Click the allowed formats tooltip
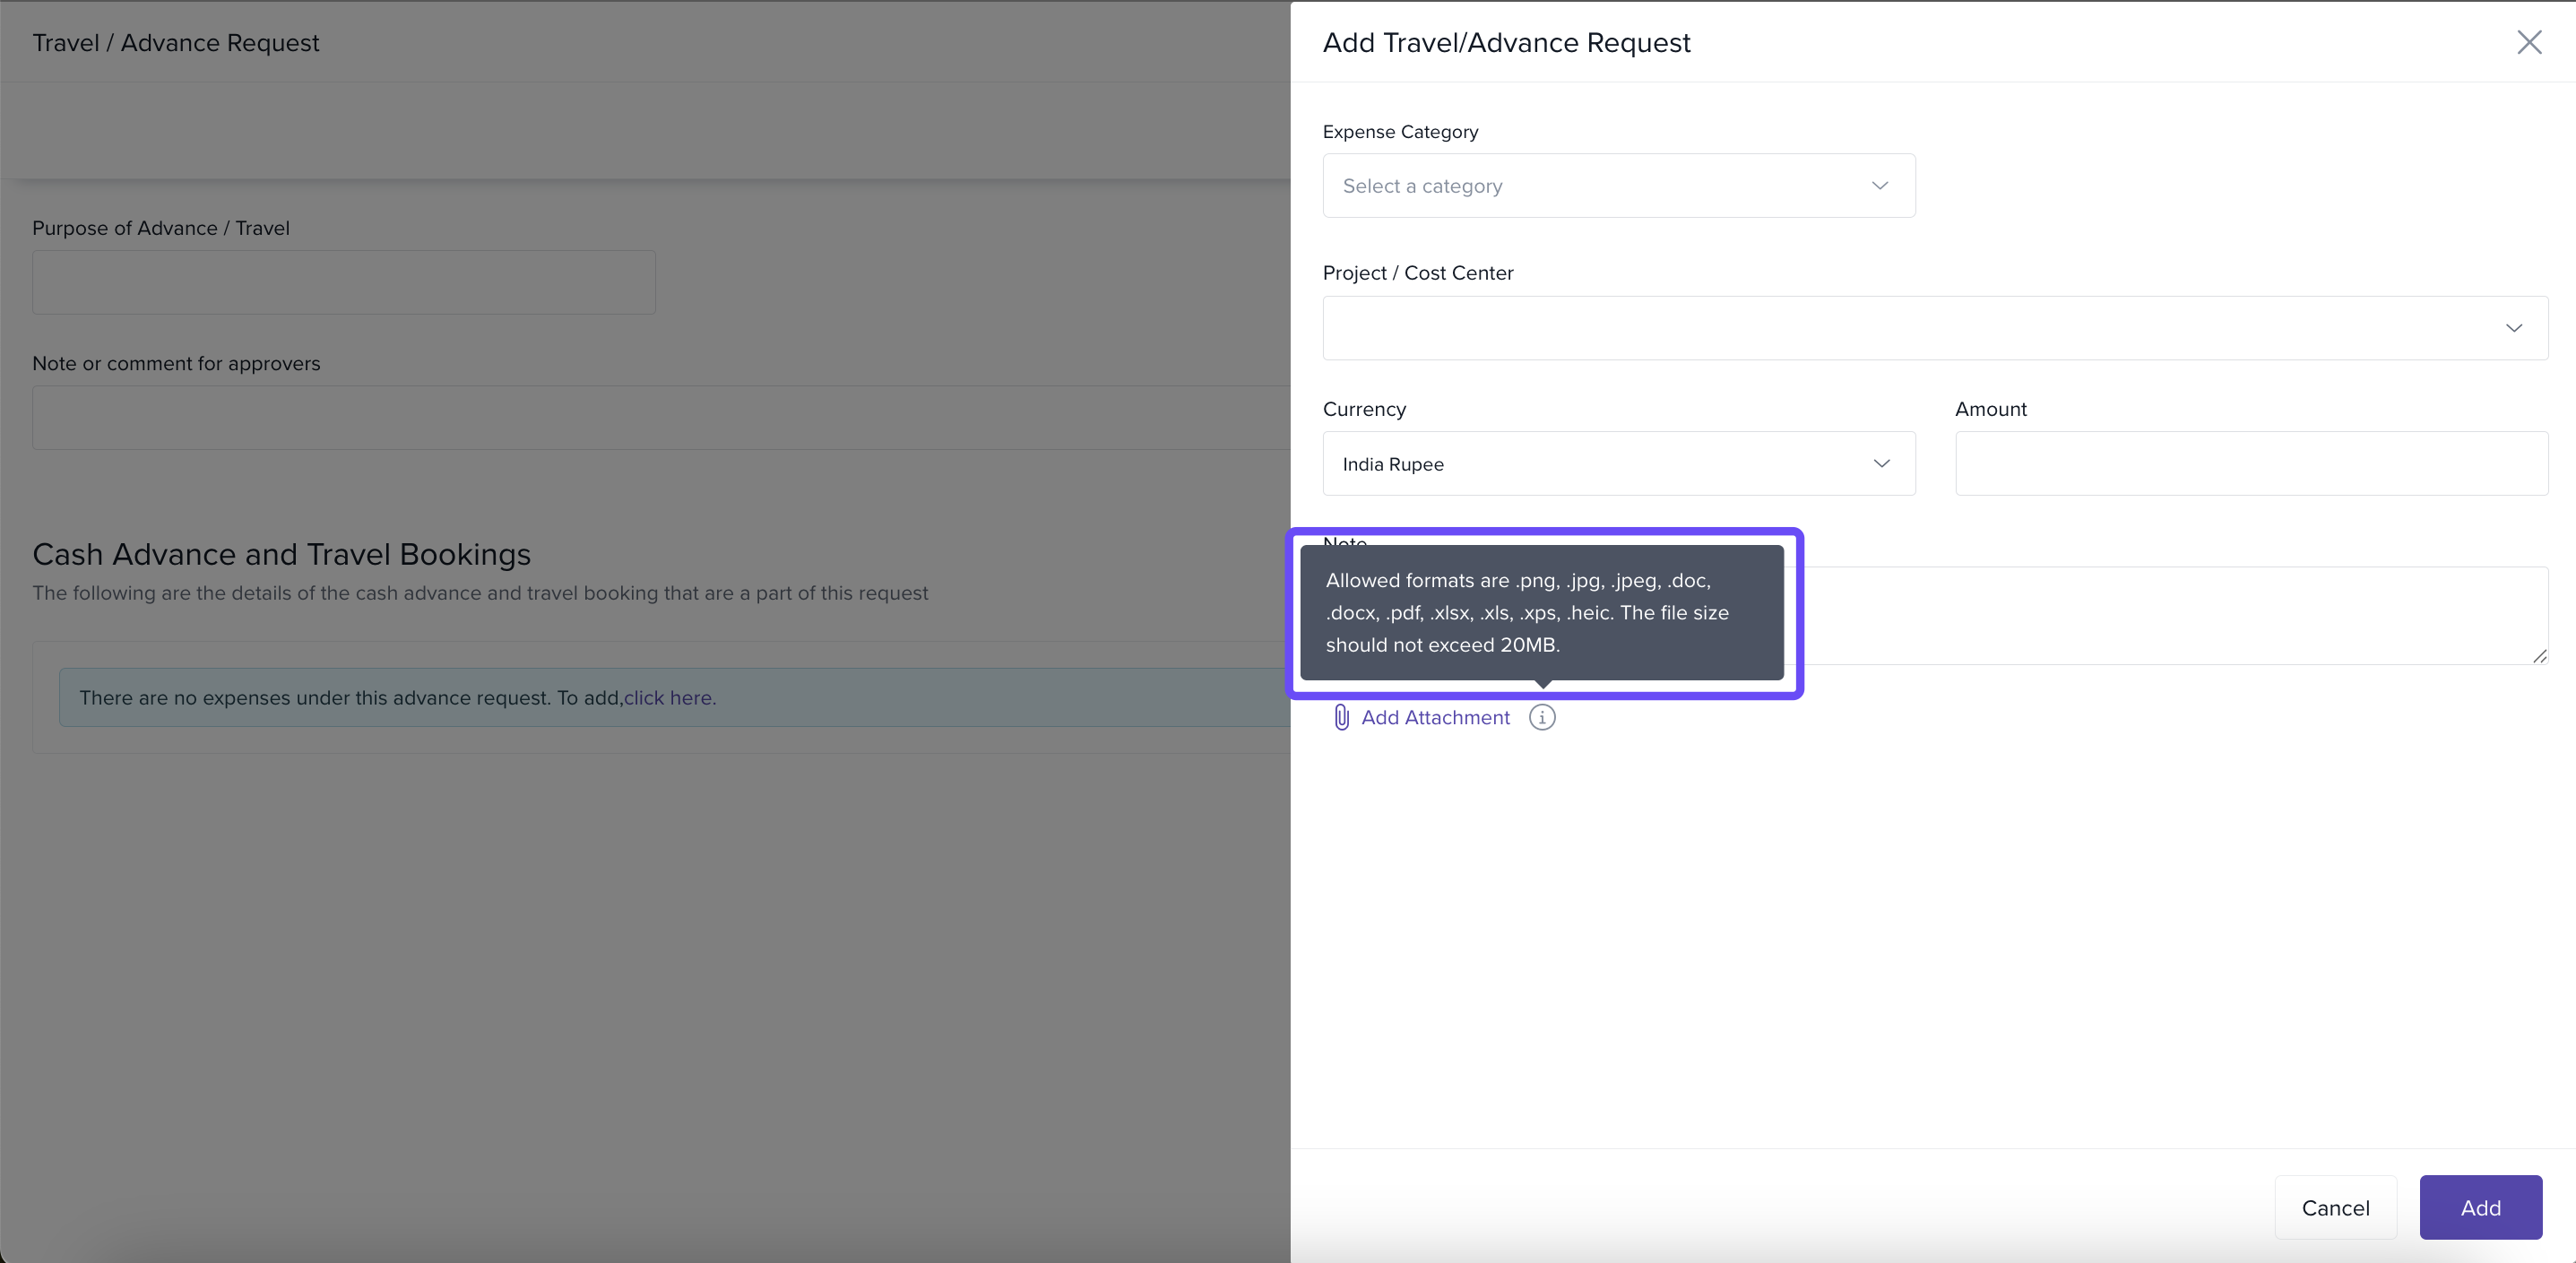 click(1541, 612)
